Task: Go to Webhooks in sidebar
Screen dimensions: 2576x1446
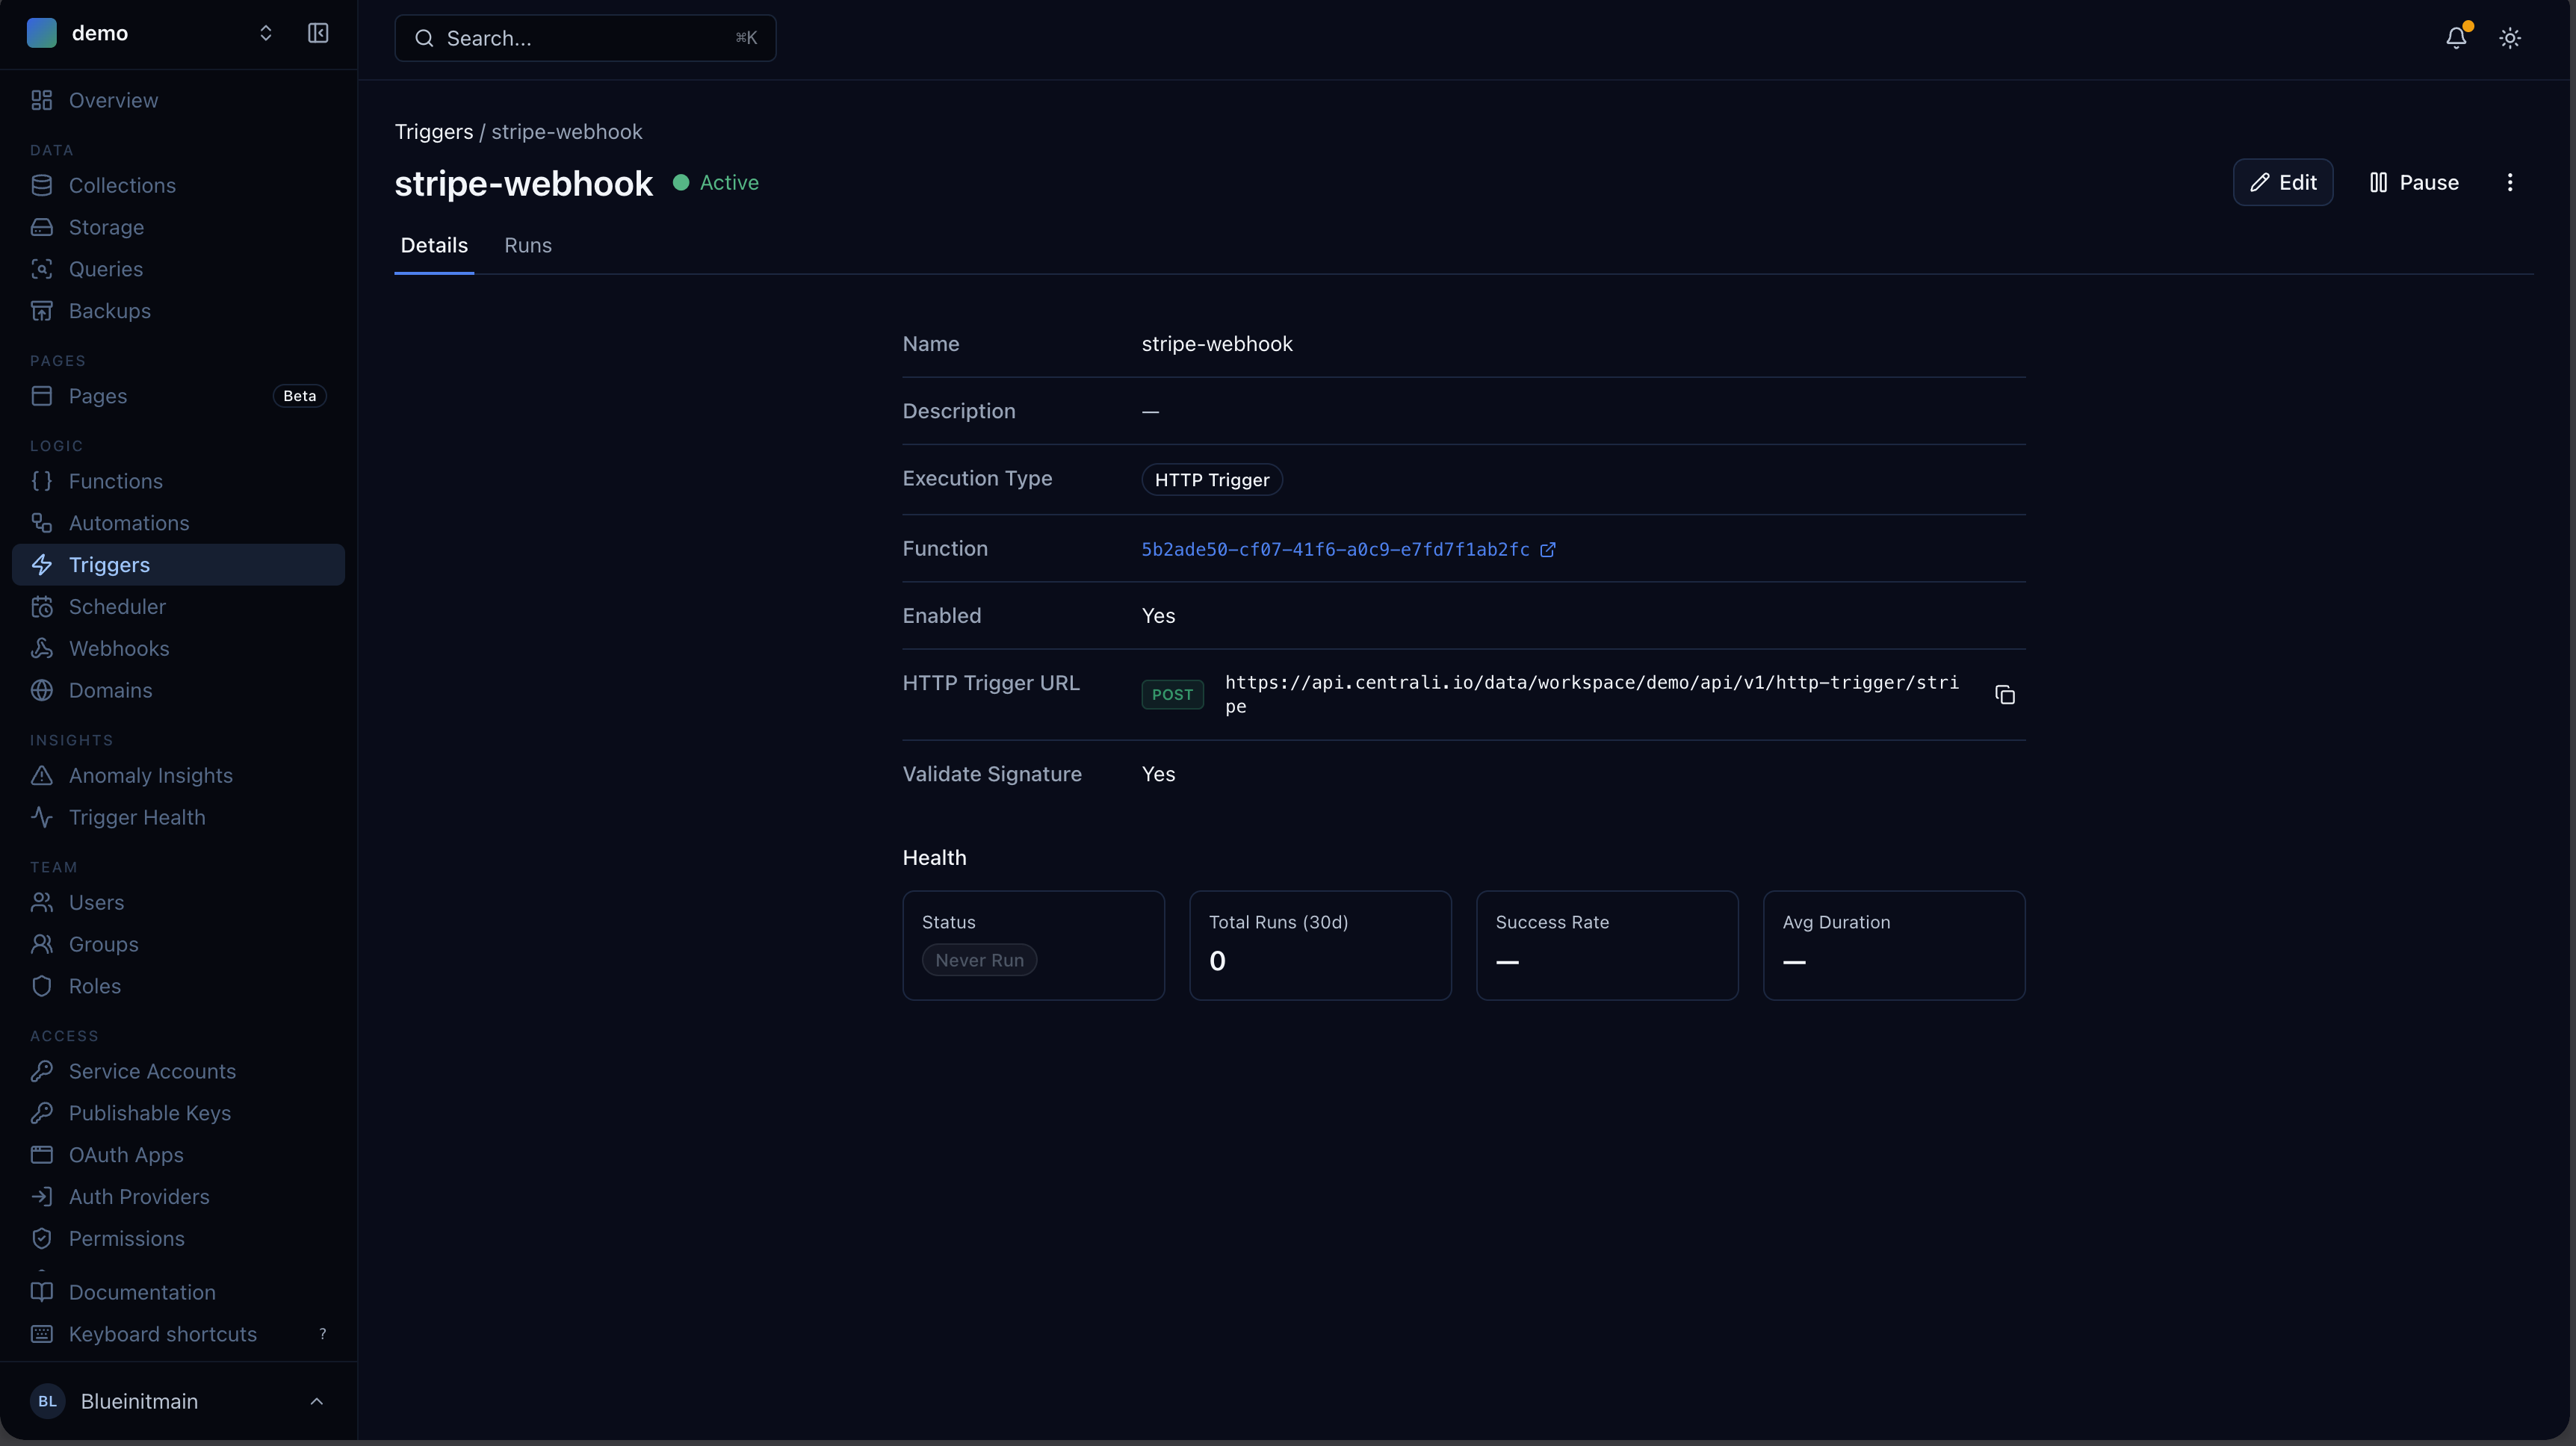Action: point(119,649)
